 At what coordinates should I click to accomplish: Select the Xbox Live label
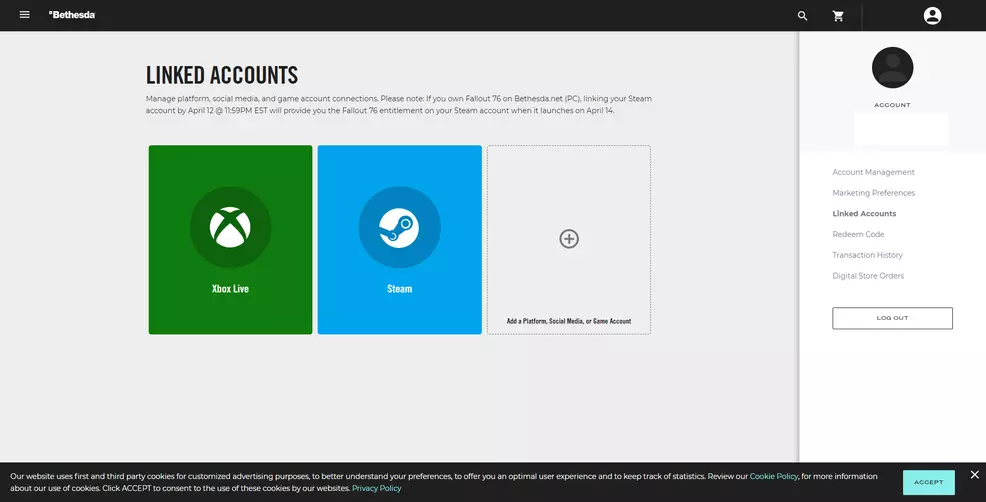tap(230, 289)
